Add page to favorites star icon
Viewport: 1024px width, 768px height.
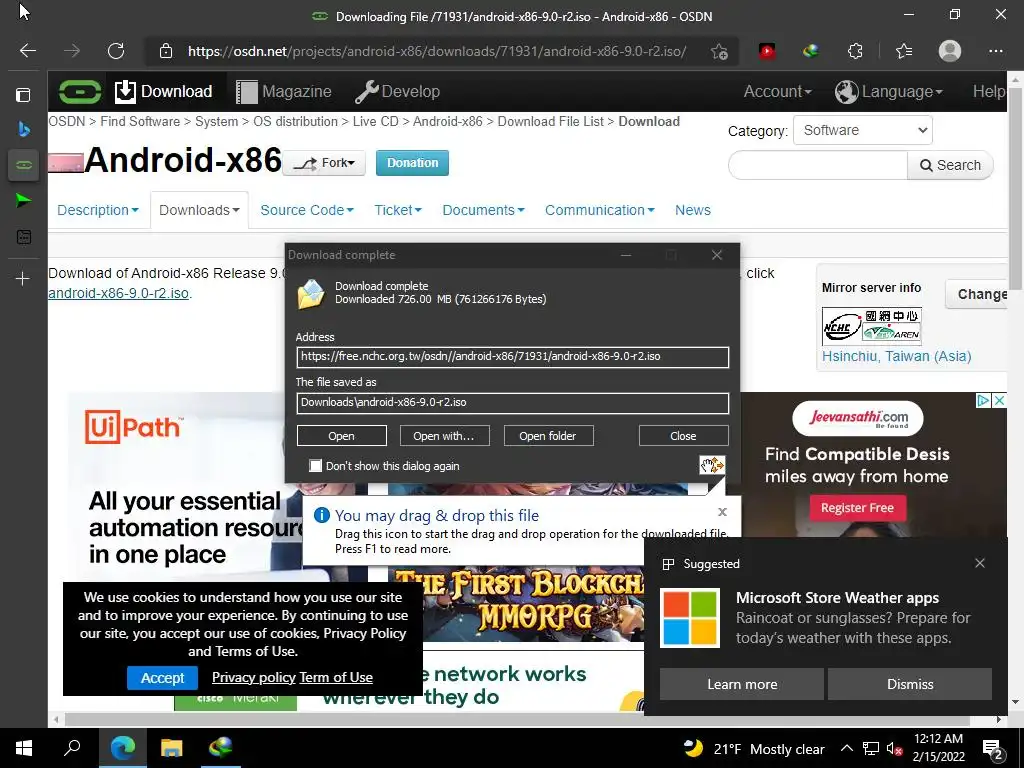719,52
